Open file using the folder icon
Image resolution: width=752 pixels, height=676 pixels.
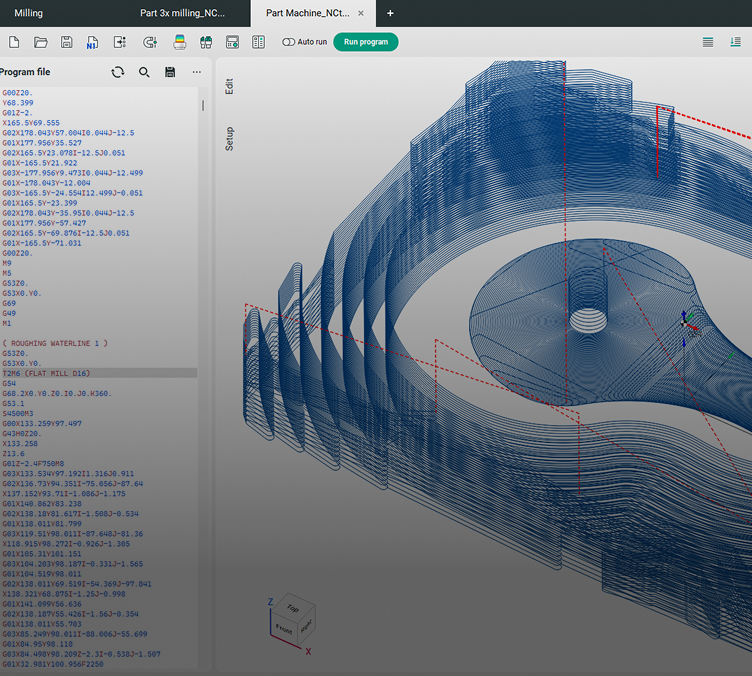point(41,42)
